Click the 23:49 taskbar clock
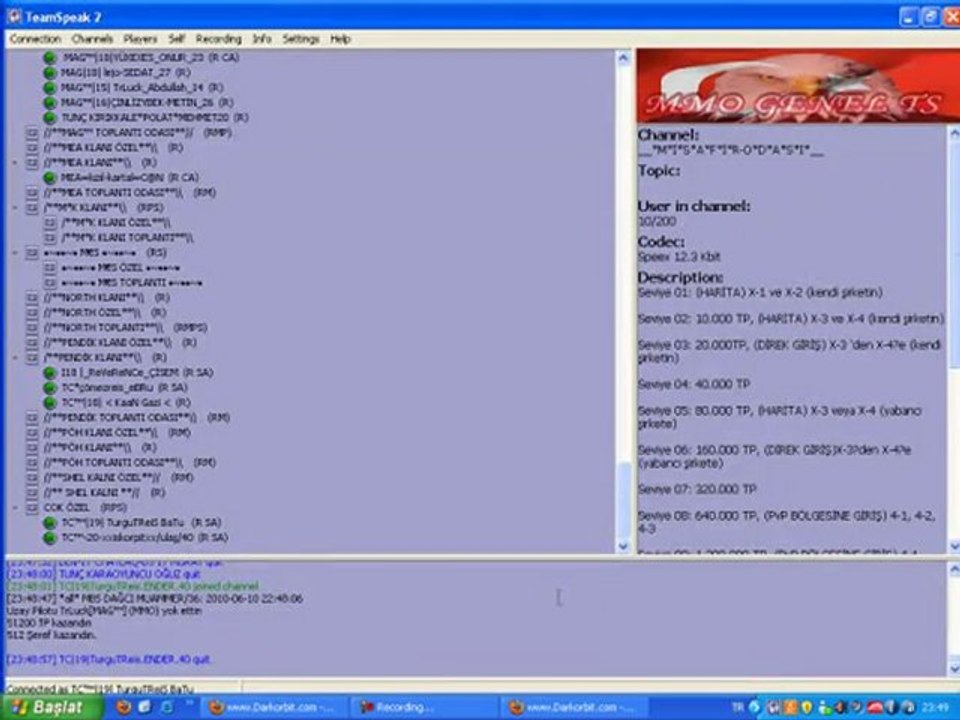 click(x=937, y=707)
